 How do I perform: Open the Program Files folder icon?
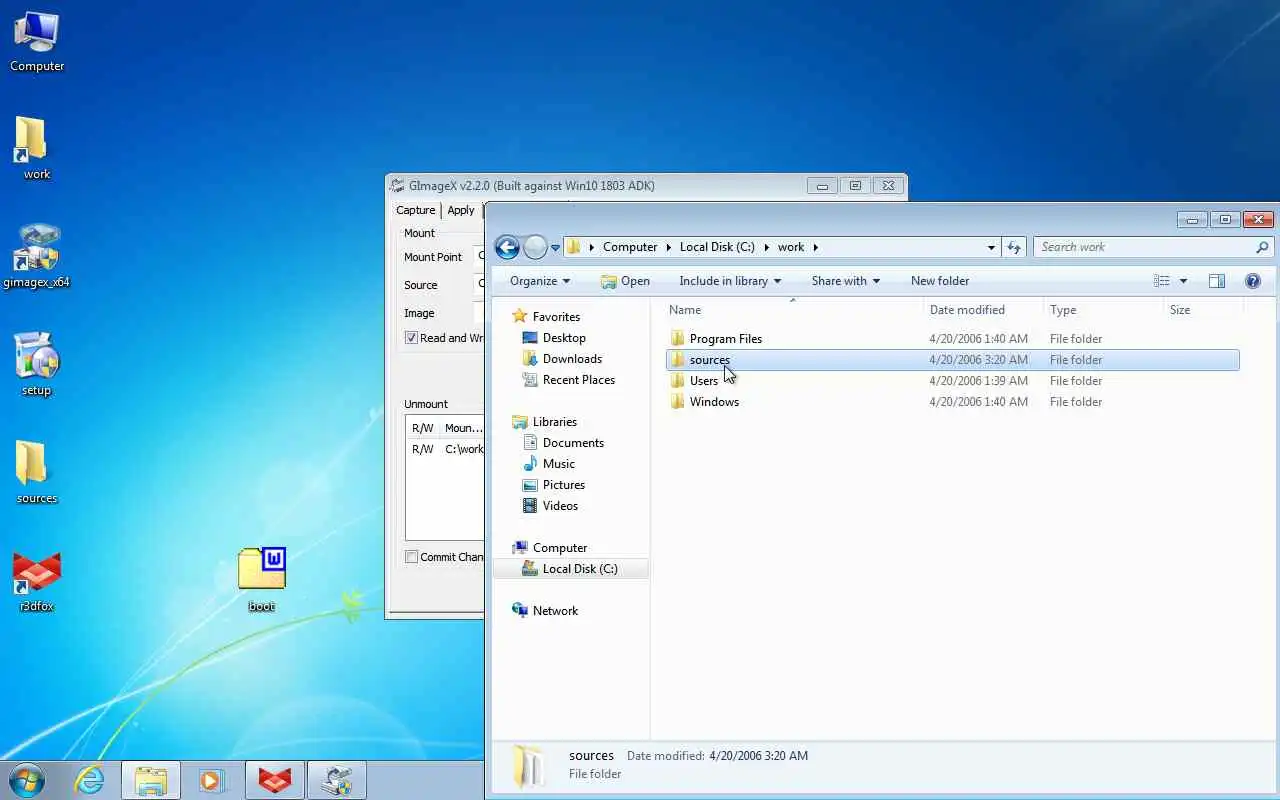677,338
